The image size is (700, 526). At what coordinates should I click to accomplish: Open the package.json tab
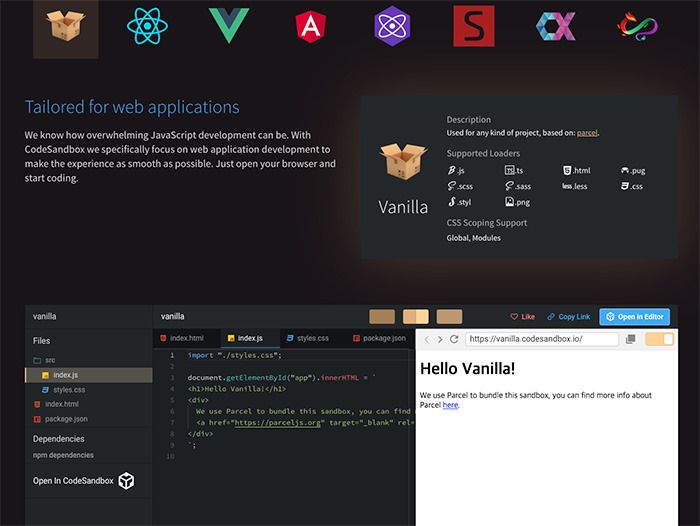point(379,338)
